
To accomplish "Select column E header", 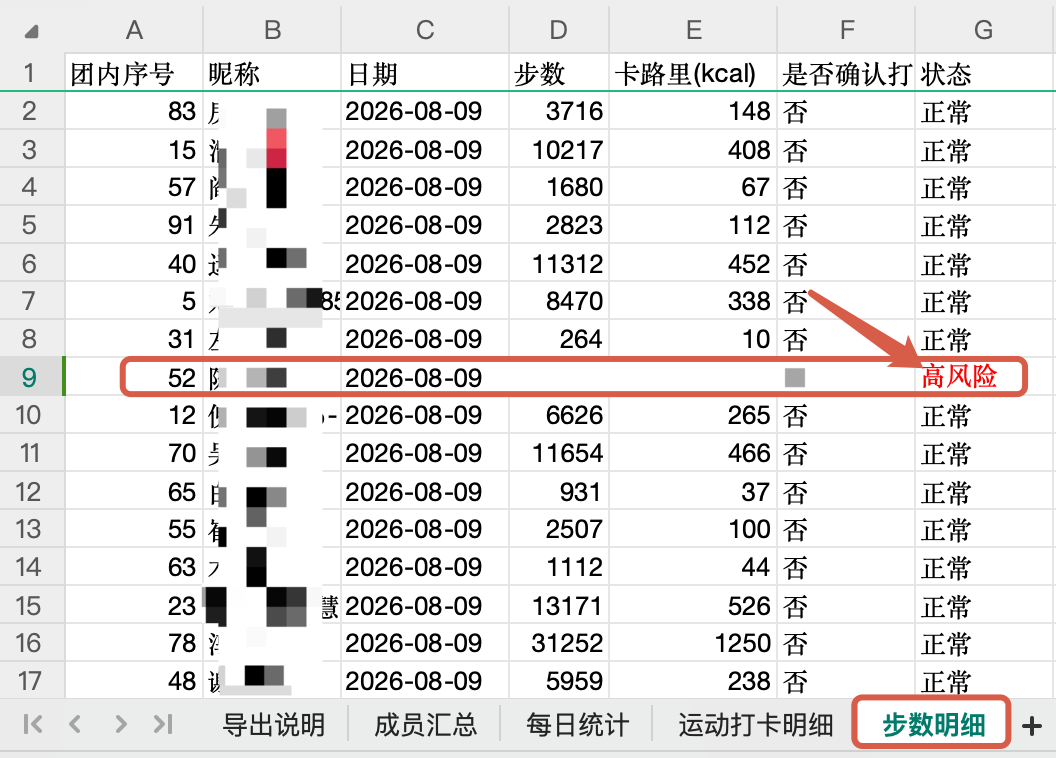I will pos(693,30).
